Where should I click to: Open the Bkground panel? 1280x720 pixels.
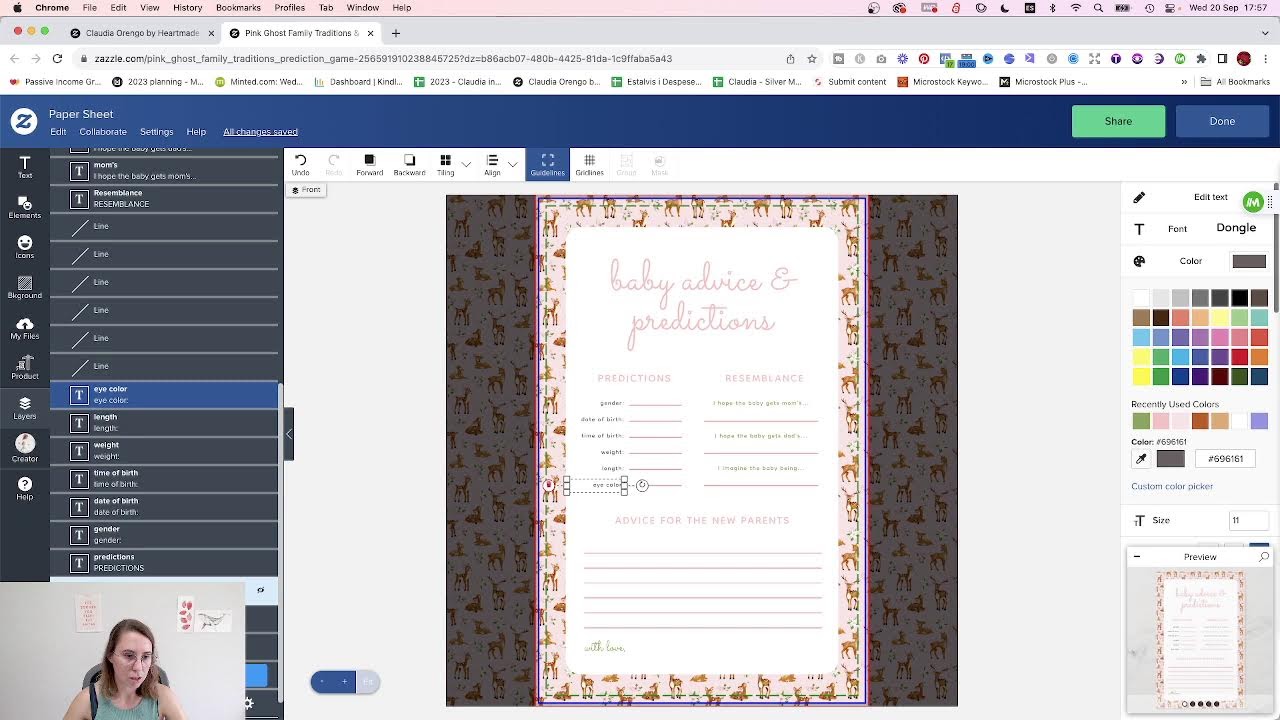(x=25, y=287)
